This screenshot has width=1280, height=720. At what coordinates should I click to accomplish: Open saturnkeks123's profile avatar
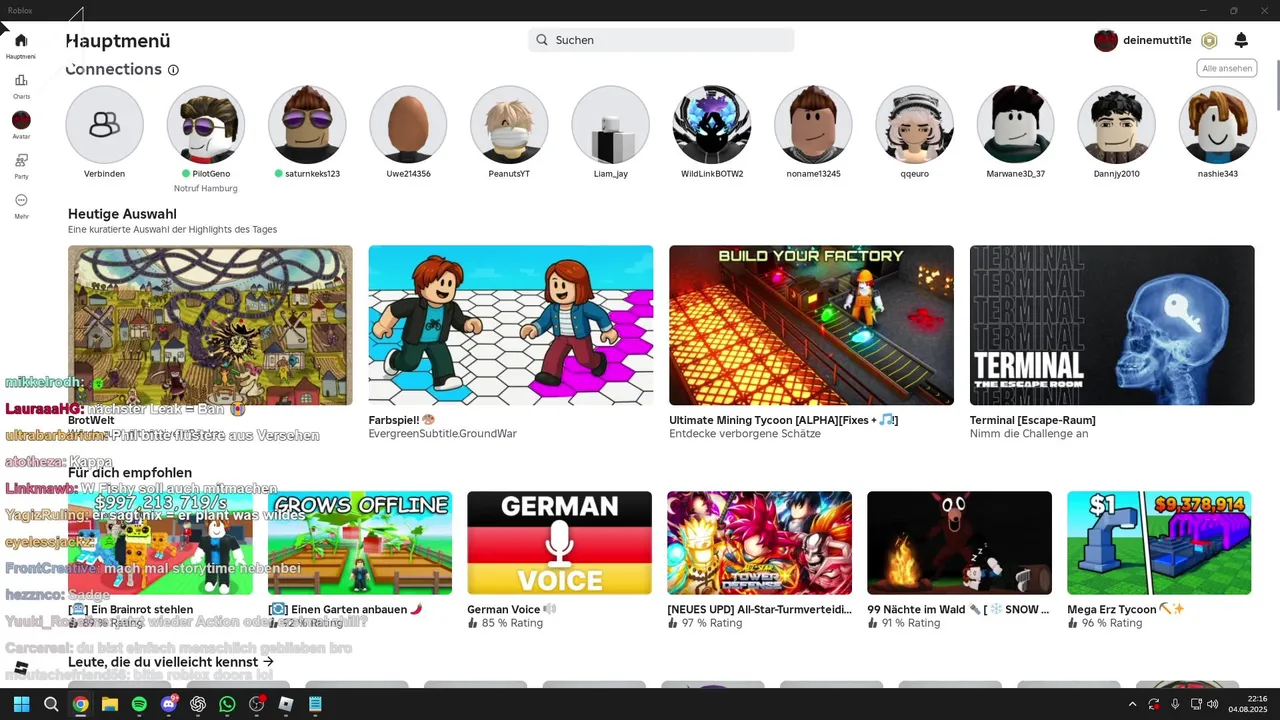307,124
